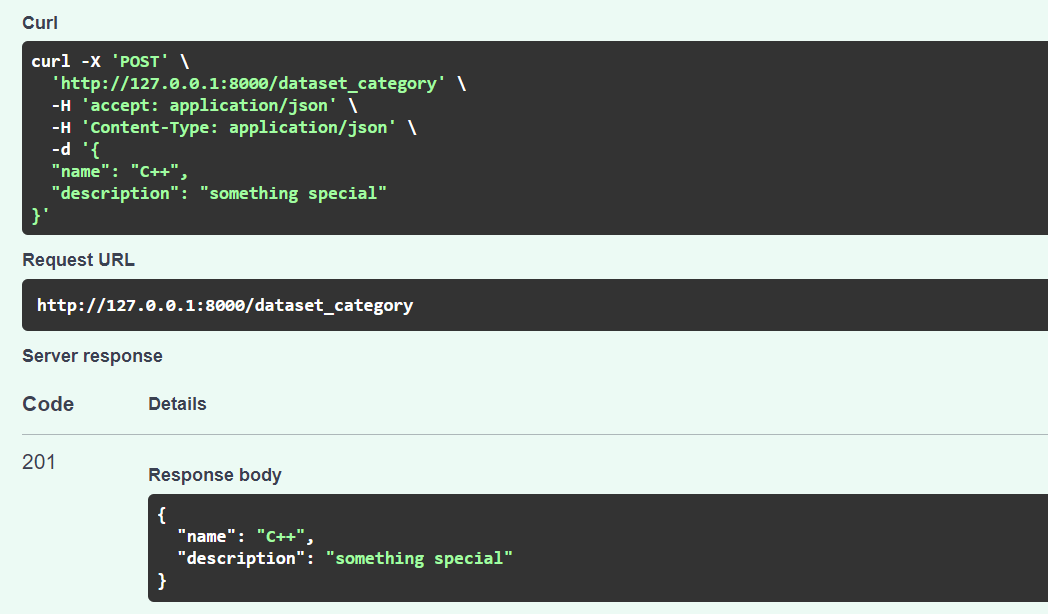Click the dataset_category URL in the curl command
The image size is (1048, 614).
pyautogui.click(x=249, y=84)
